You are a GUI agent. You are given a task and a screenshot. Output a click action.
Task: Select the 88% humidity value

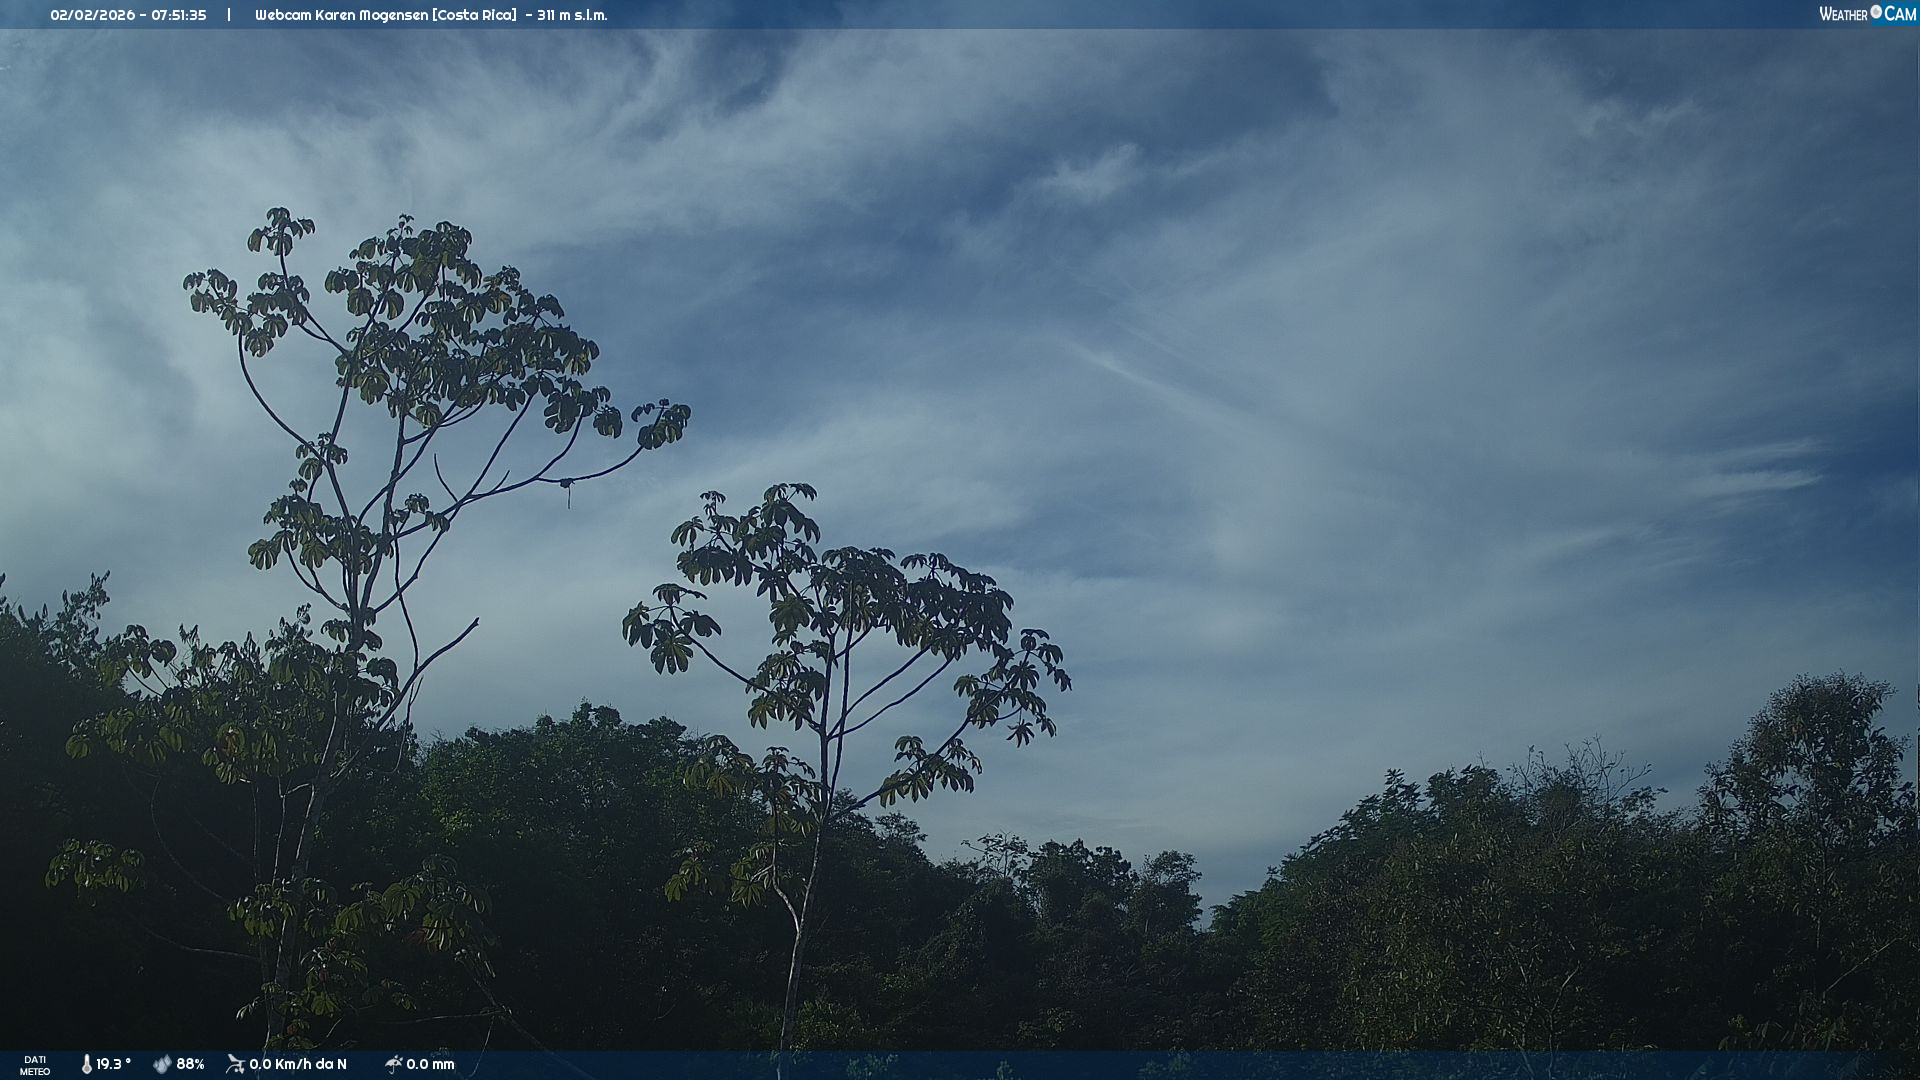[190, 1064]
